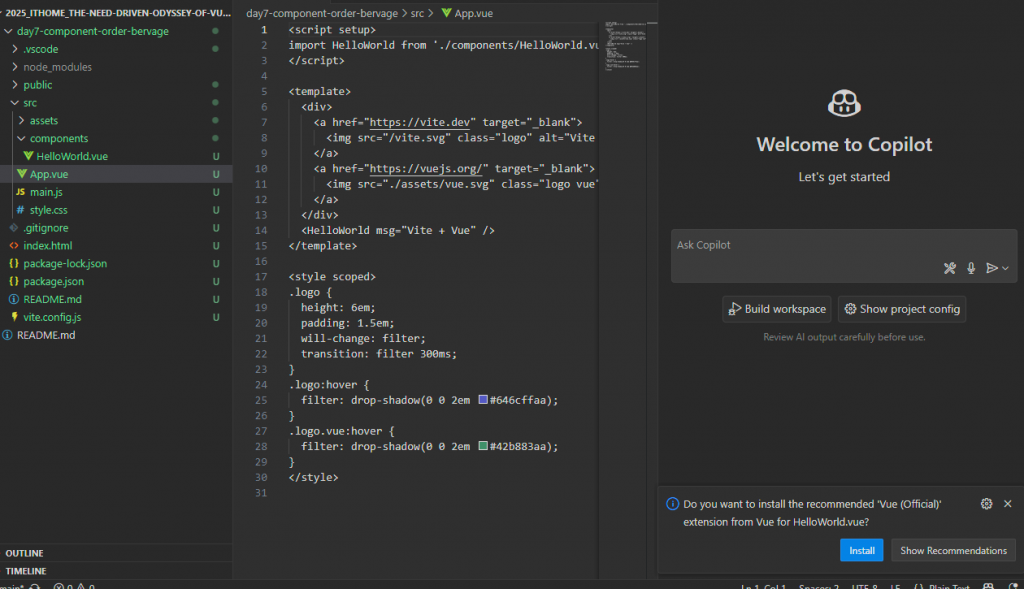
Task: Send the Copilot message
Action: 991,268
